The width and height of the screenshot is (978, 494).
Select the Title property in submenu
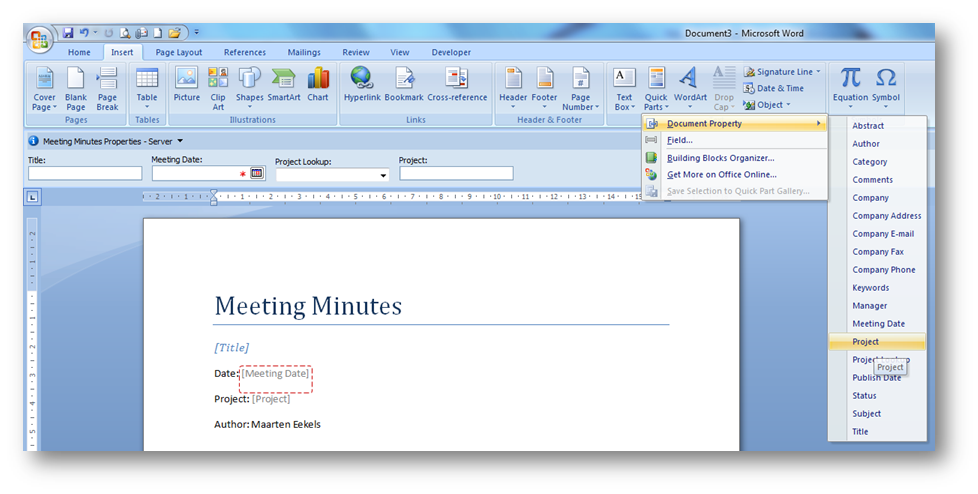pos(877,432)
